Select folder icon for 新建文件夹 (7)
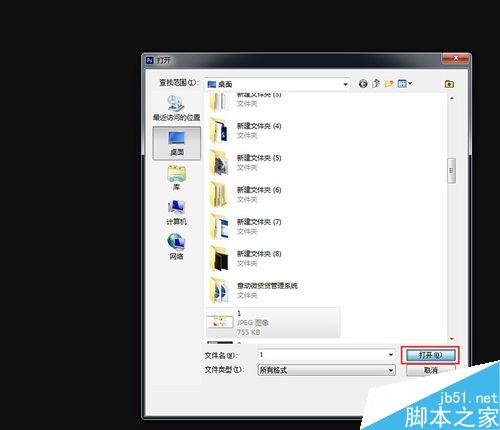The height and width of the screenshot is (430, 500). click(x=219, y=227)
